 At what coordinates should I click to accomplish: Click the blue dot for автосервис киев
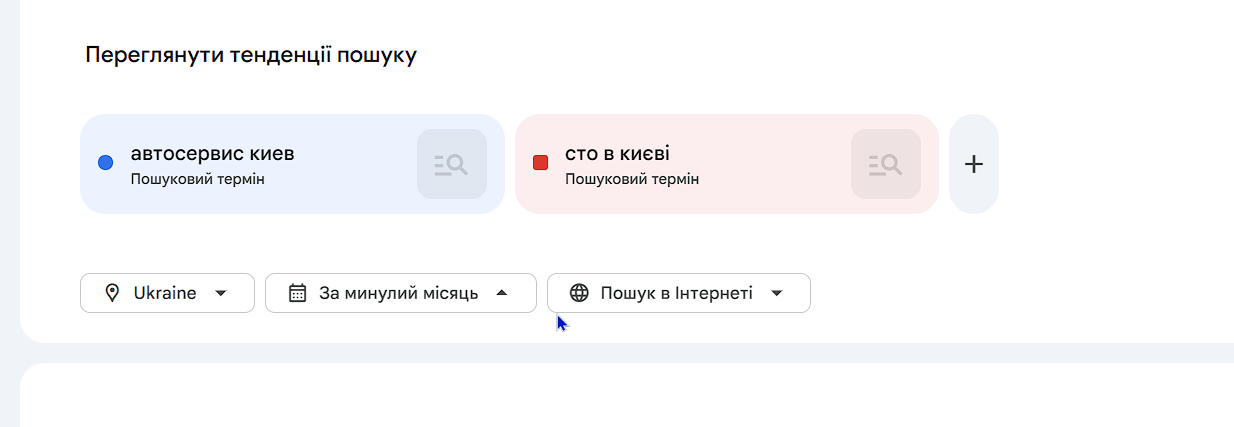[105, 163]
